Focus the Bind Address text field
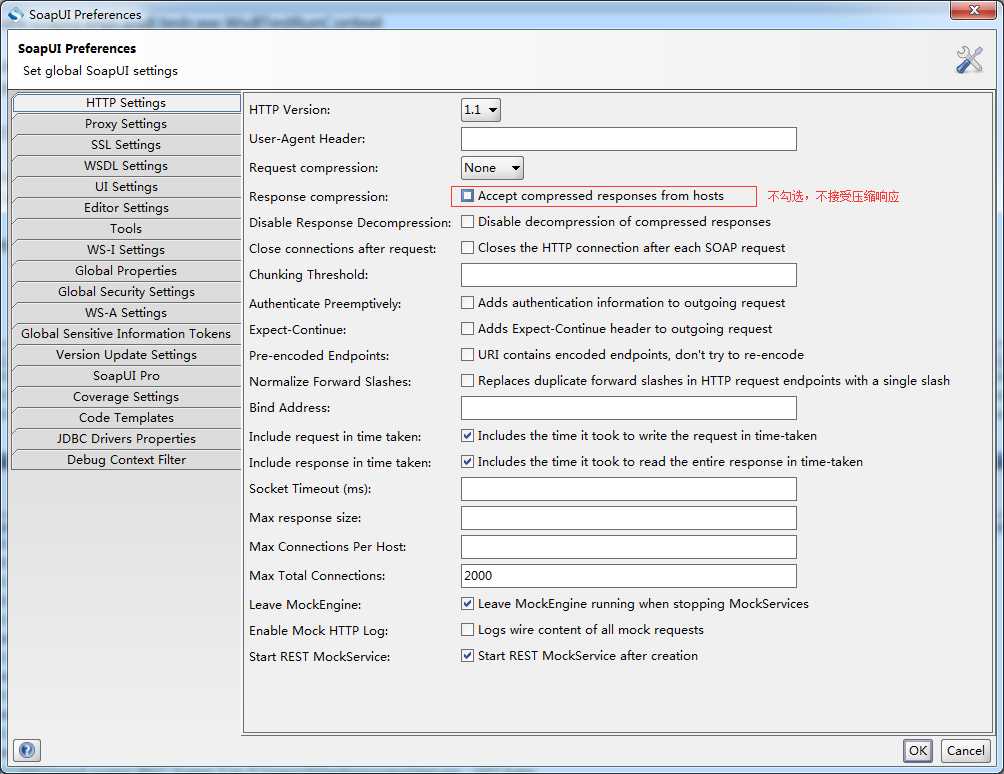1004x774 pixels. pyautogui.click(x=629, y=408)
